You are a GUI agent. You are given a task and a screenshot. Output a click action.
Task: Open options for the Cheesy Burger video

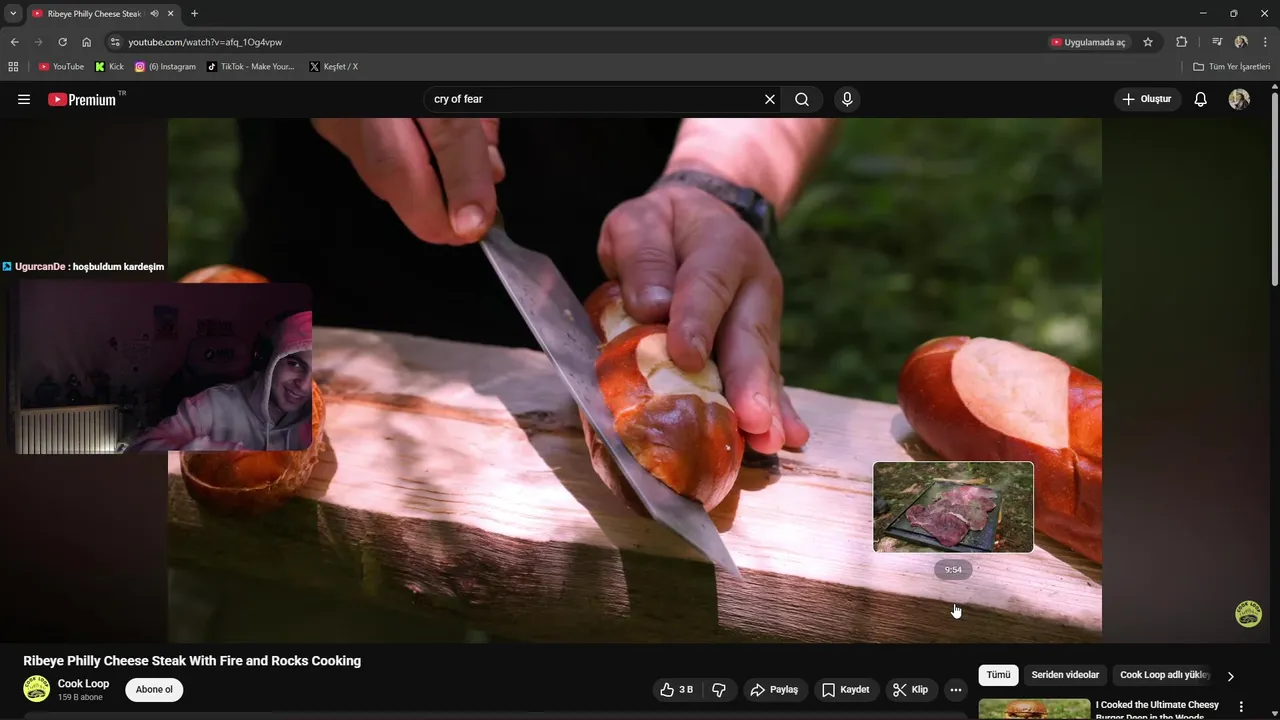[1242, 706]
